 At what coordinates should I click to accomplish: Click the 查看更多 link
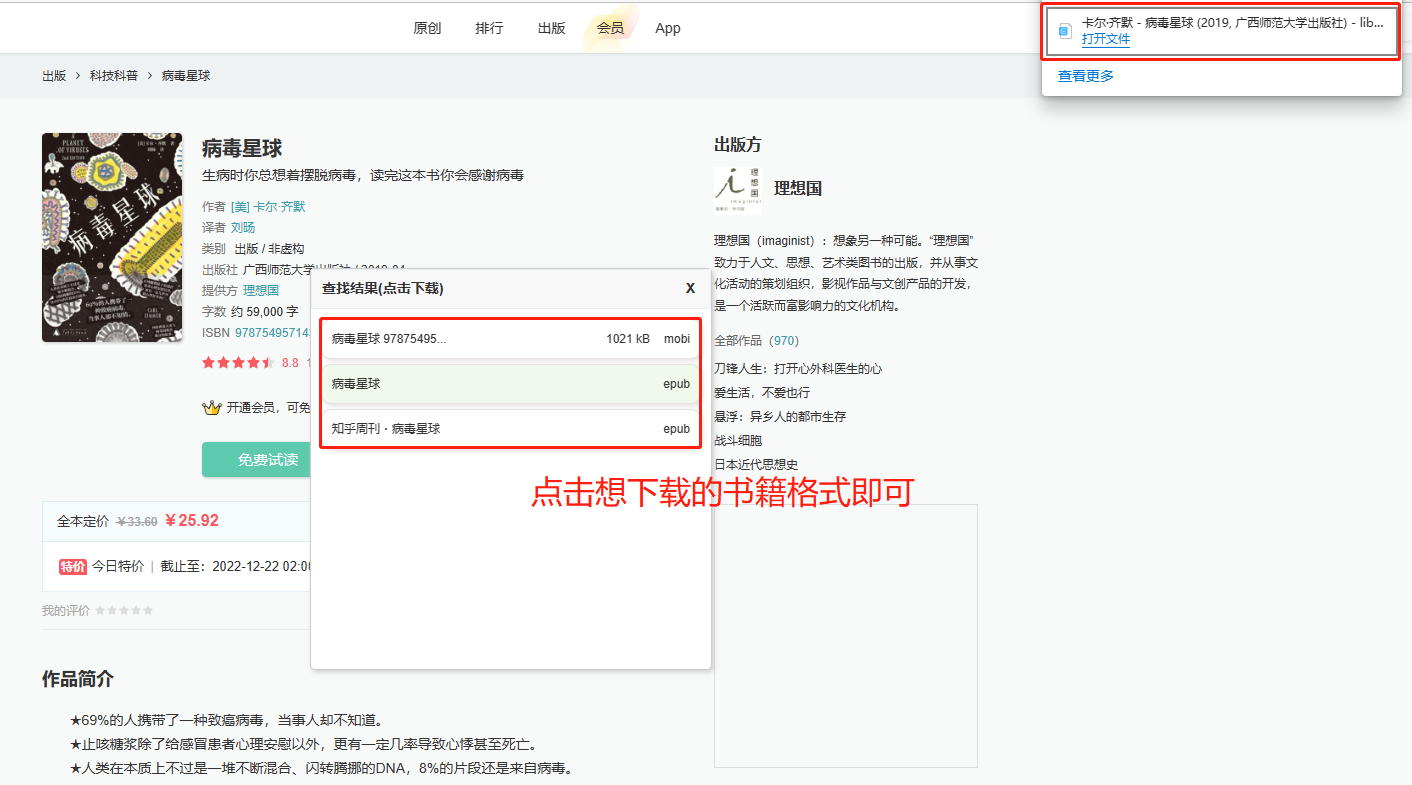[1085, 74]
